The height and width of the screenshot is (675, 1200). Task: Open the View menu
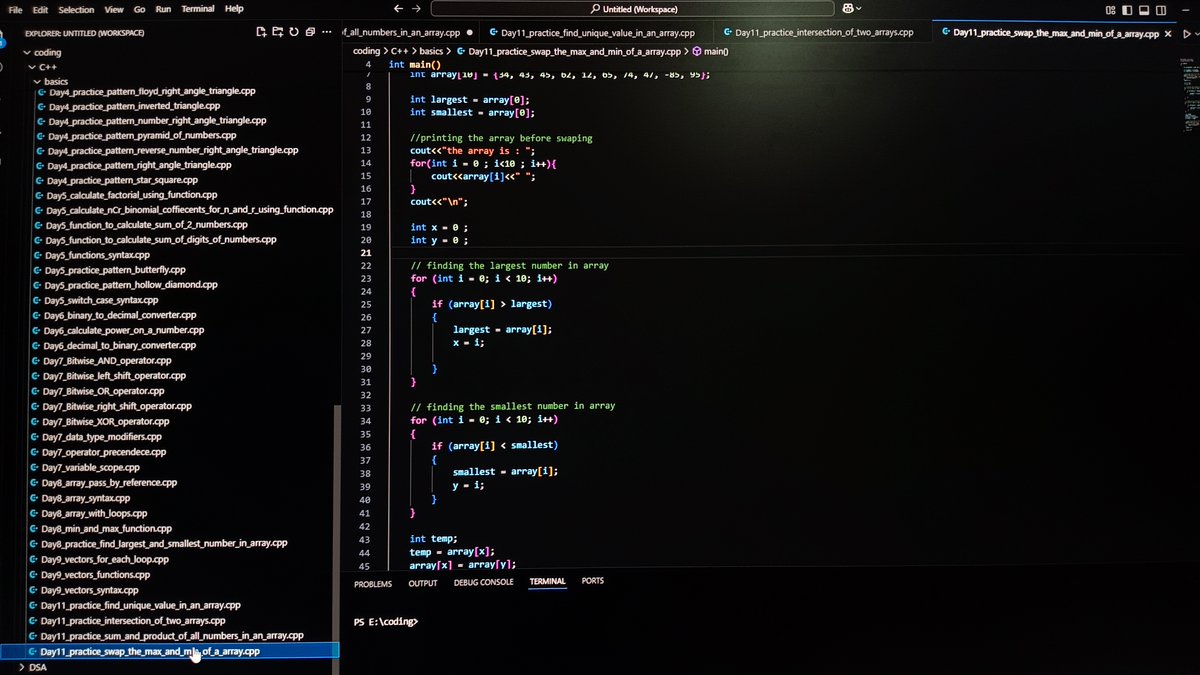click(x=114, y=9)
